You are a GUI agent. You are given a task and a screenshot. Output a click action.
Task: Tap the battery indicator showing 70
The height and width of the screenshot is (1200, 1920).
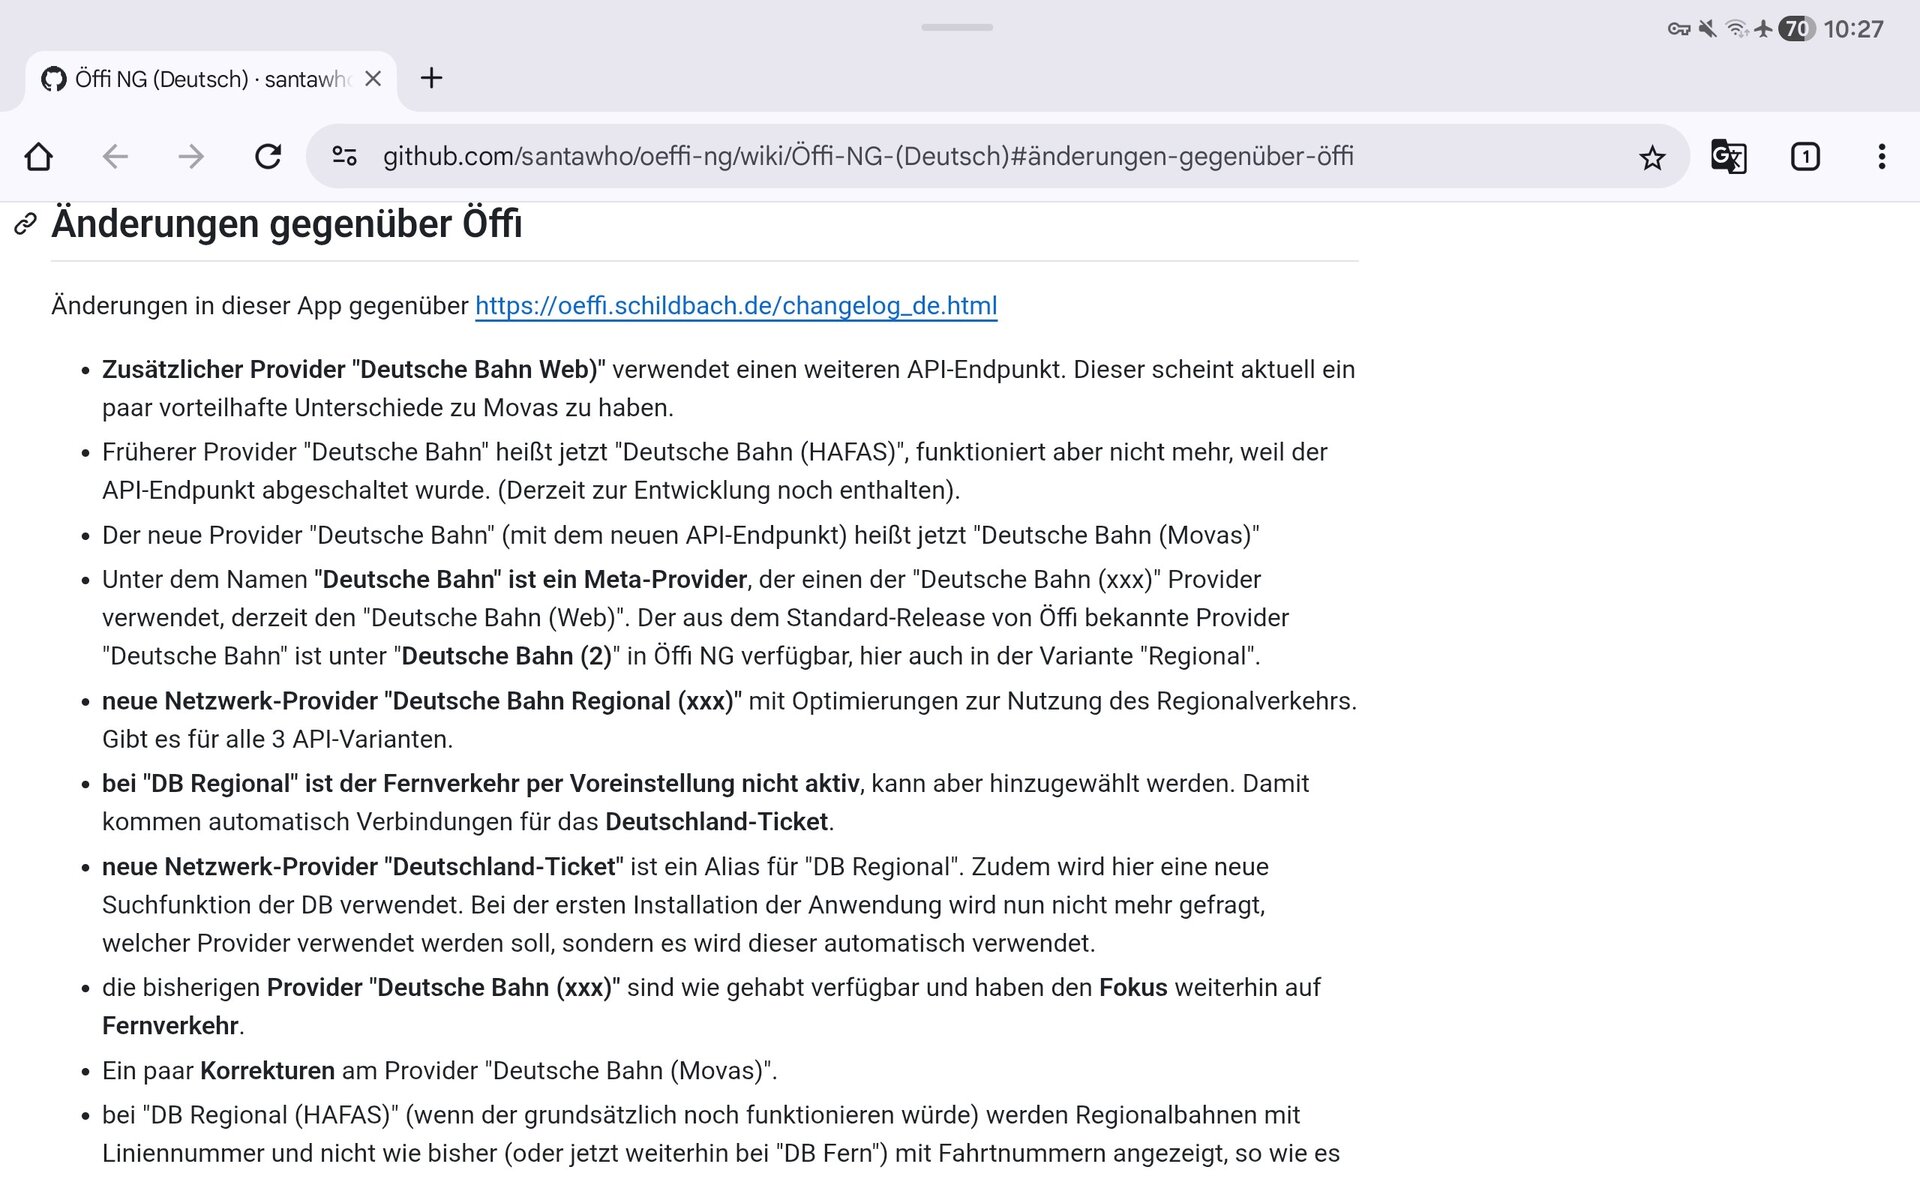tap(1796, 29)
